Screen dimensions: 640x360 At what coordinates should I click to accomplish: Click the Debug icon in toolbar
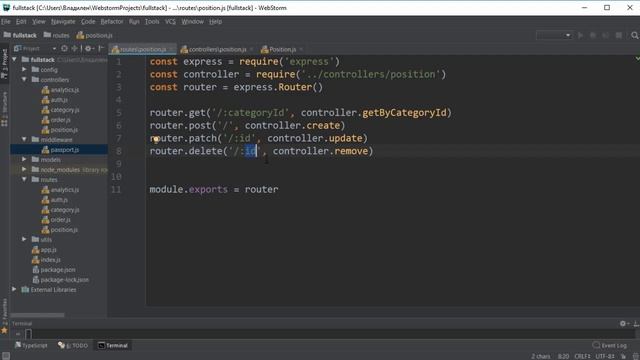(593, 36)
